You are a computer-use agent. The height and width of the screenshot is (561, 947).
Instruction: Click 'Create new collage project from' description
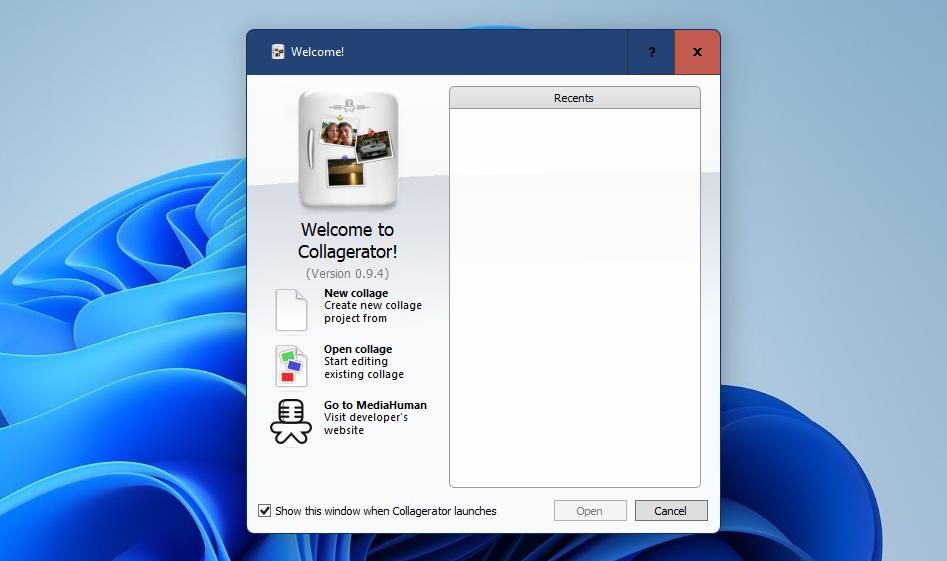coord(373,312)
